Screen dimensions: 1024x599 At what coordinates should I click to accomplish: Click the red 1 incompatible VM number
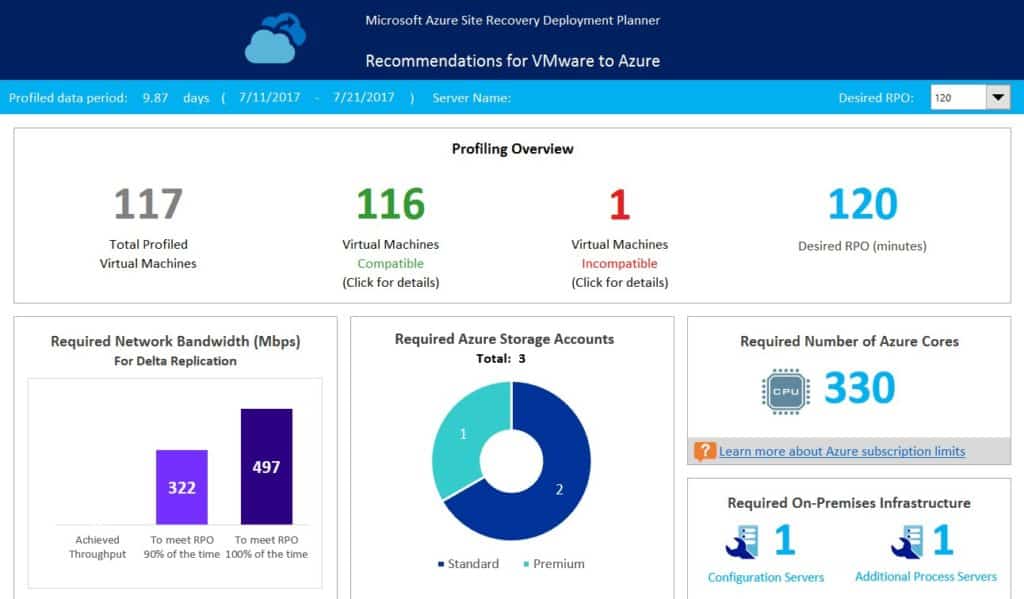click(x=619, y=204)
